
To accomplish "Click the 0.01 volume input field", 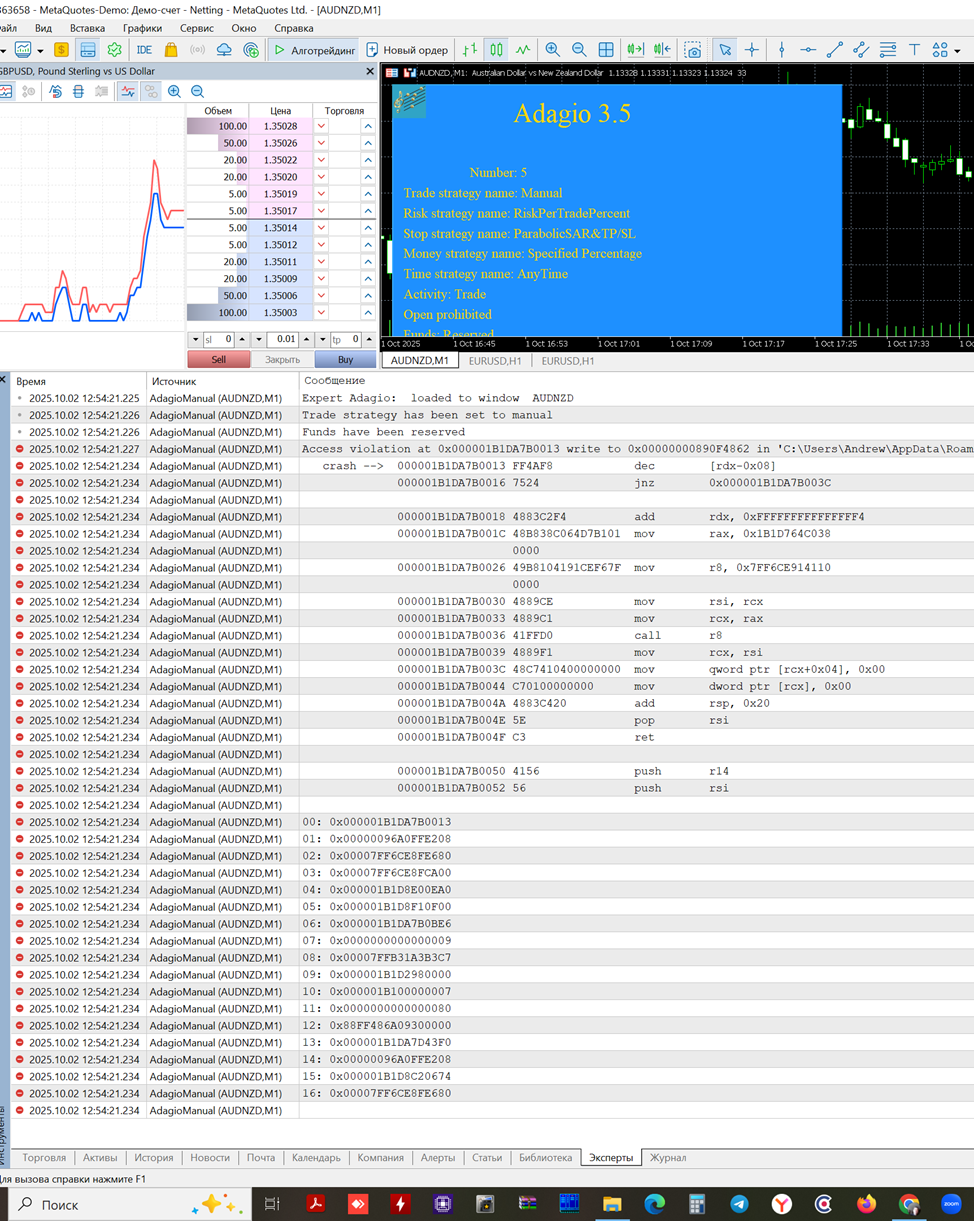I will (282, 340).
